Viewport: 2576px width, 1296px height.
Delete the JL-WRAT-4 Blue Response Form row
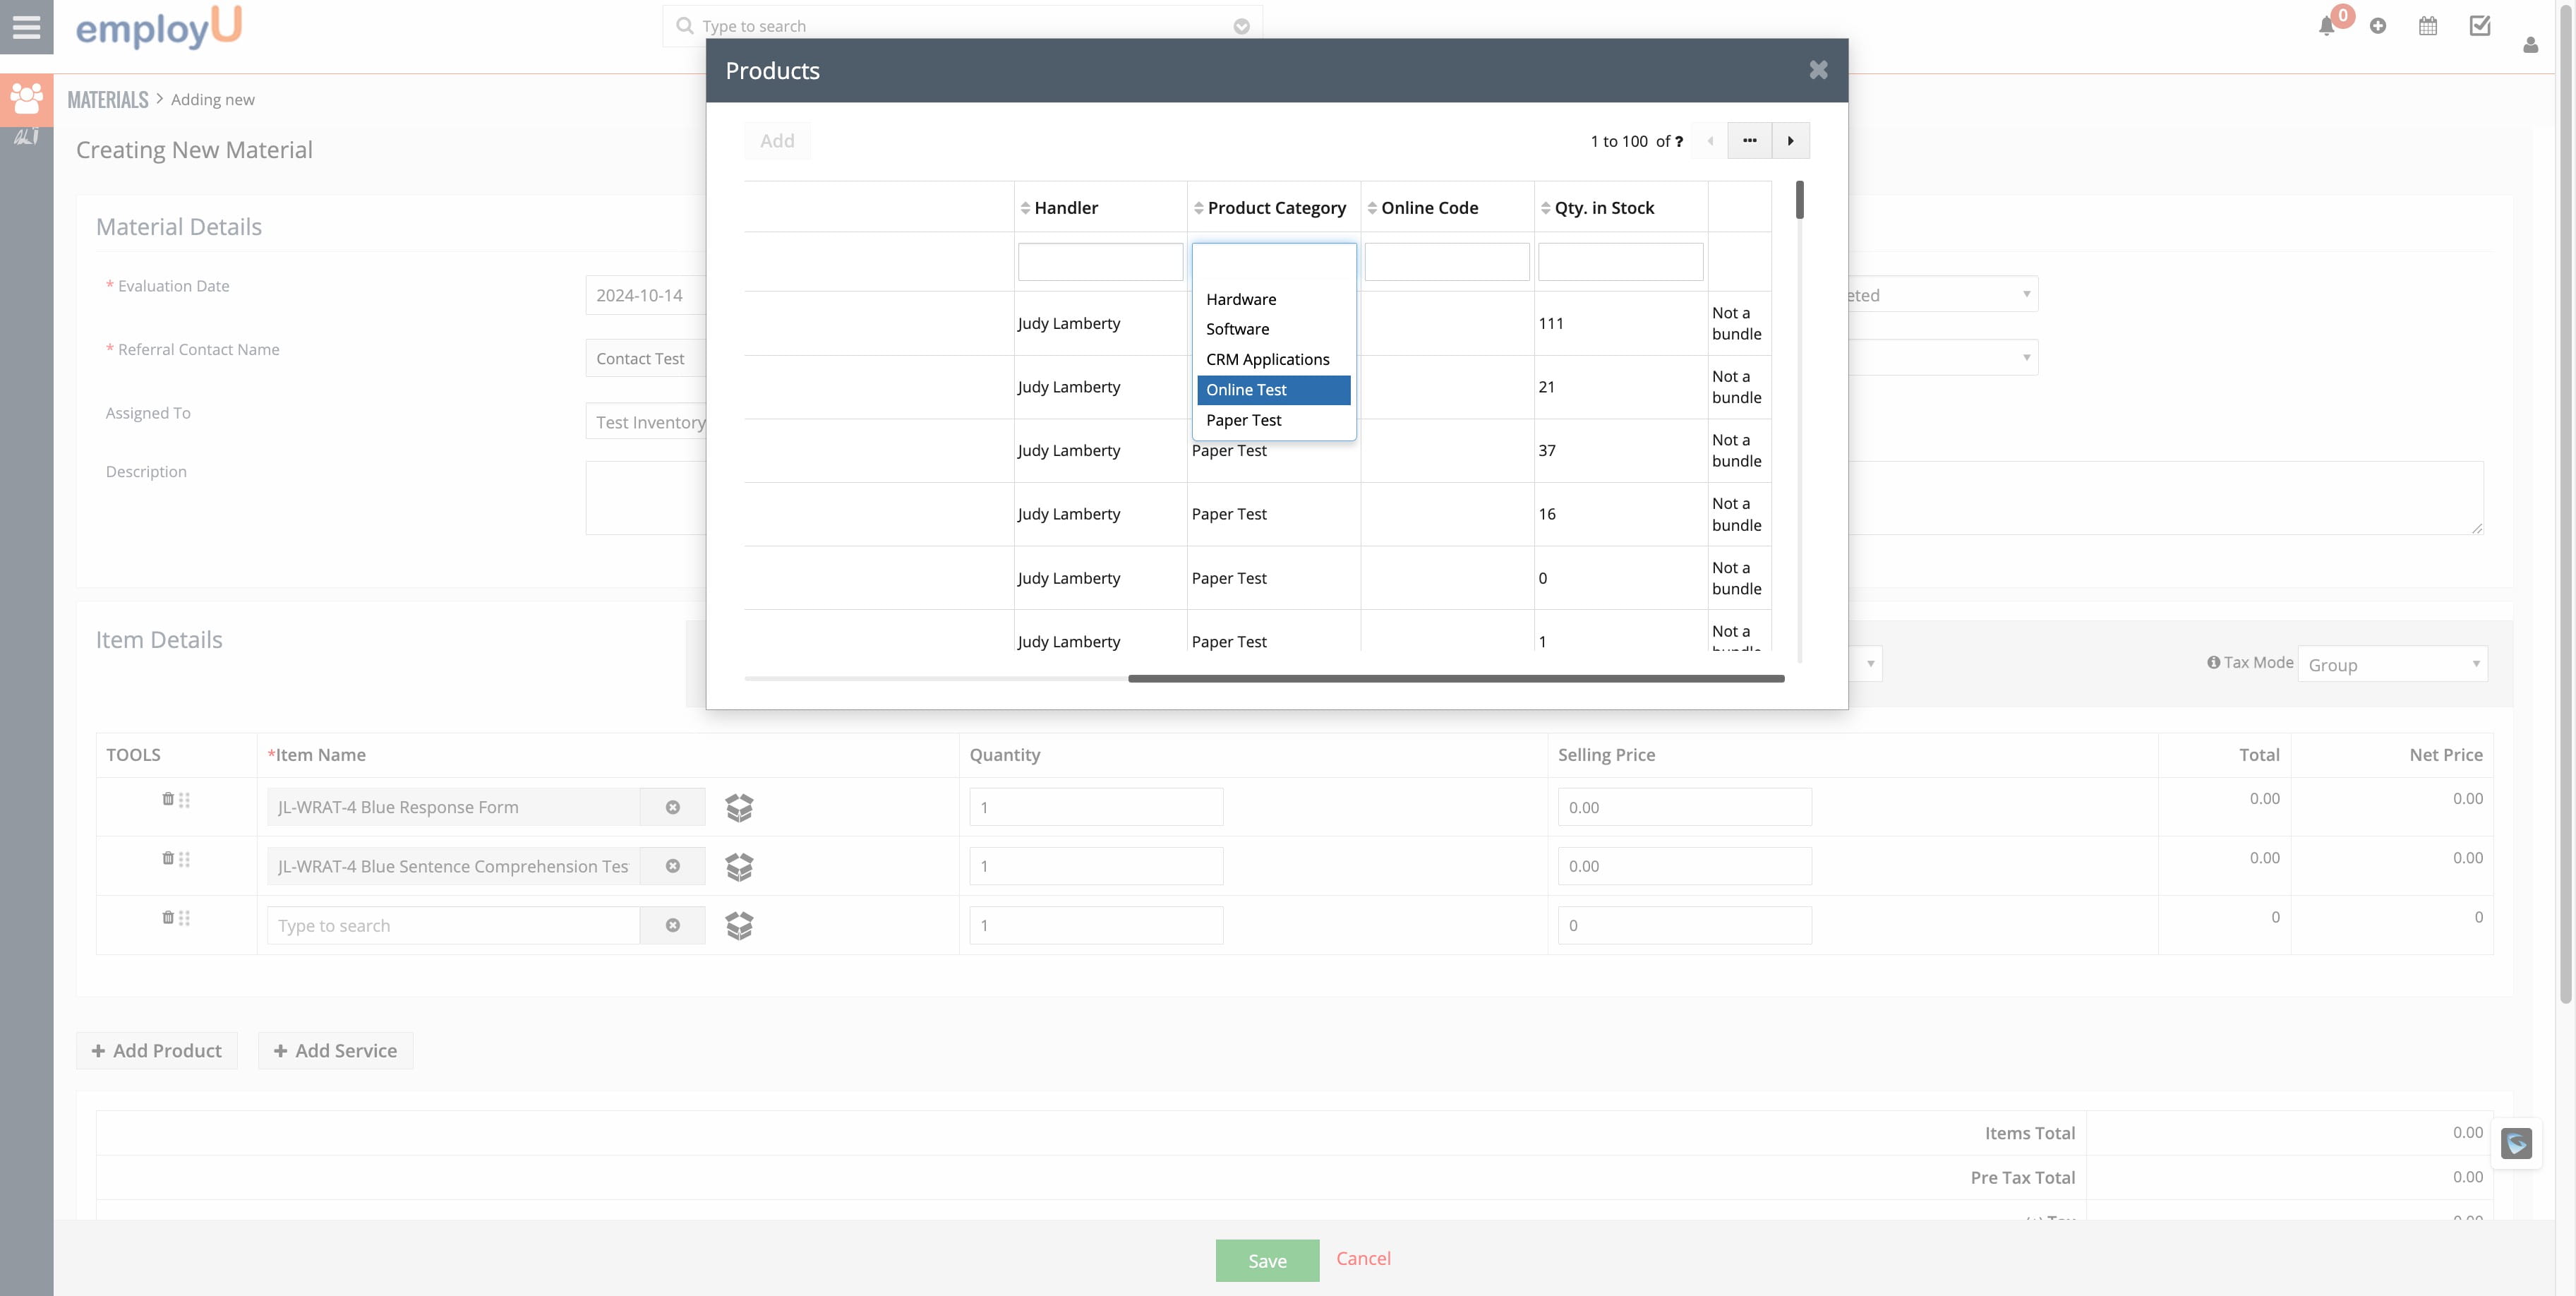167,799
